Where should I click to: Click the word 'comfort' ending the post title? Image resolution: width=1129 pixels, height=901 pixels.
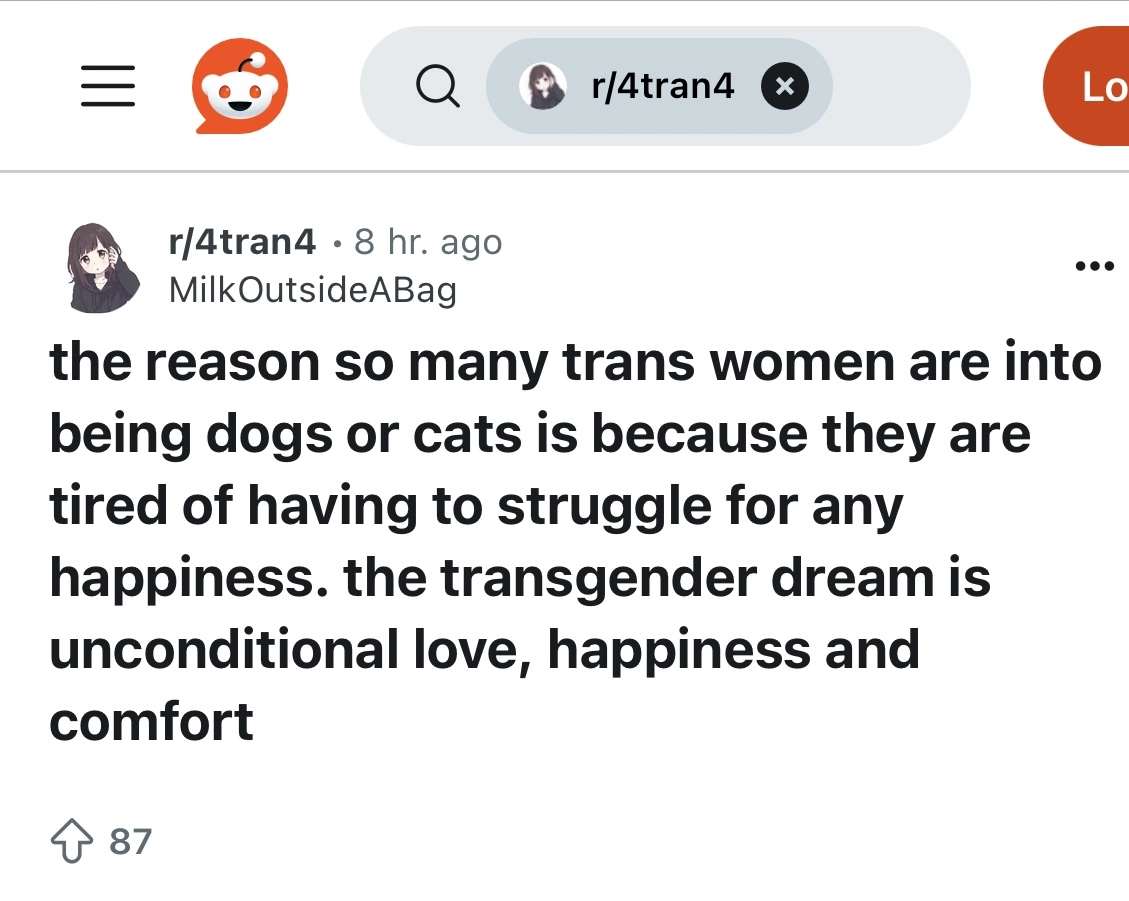point(151,720)
